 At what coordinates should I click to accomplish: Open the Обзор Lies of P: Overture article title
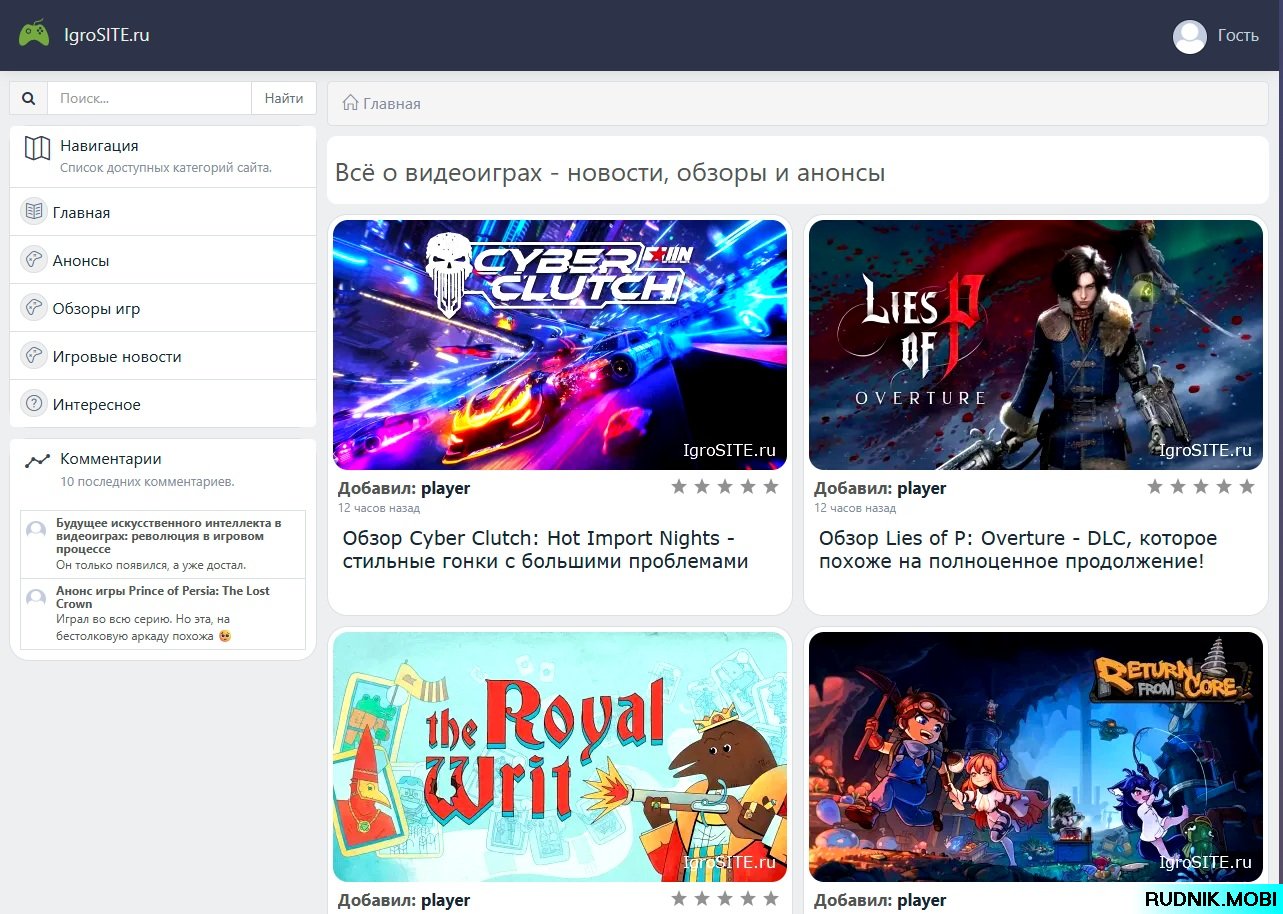pyautogui.click(x=1018, y=550)
